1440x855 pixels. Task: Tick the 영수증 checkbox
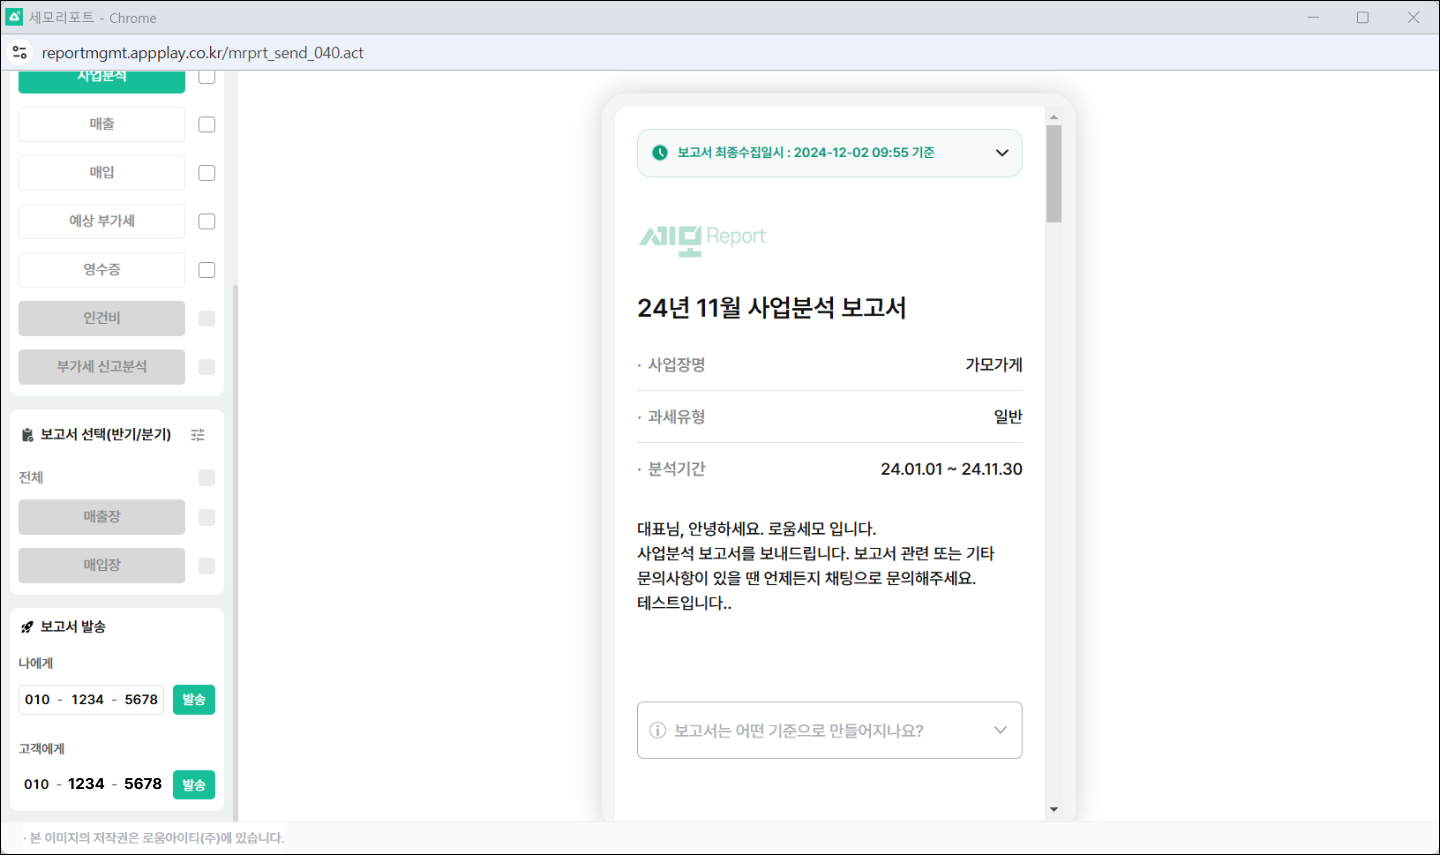click(x=207, y=270)
